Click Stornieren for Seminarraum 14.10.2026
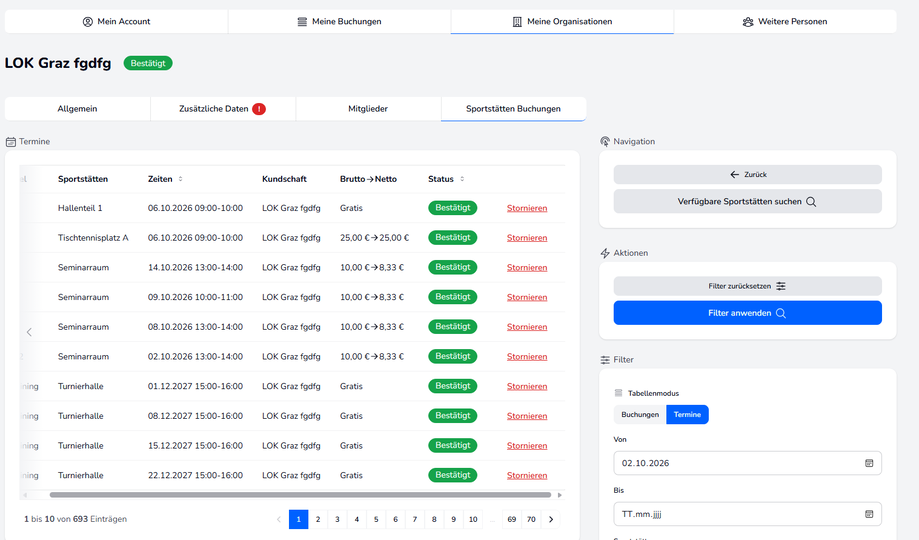Viewport: 919px width, 540px height. tap(527, 267)
